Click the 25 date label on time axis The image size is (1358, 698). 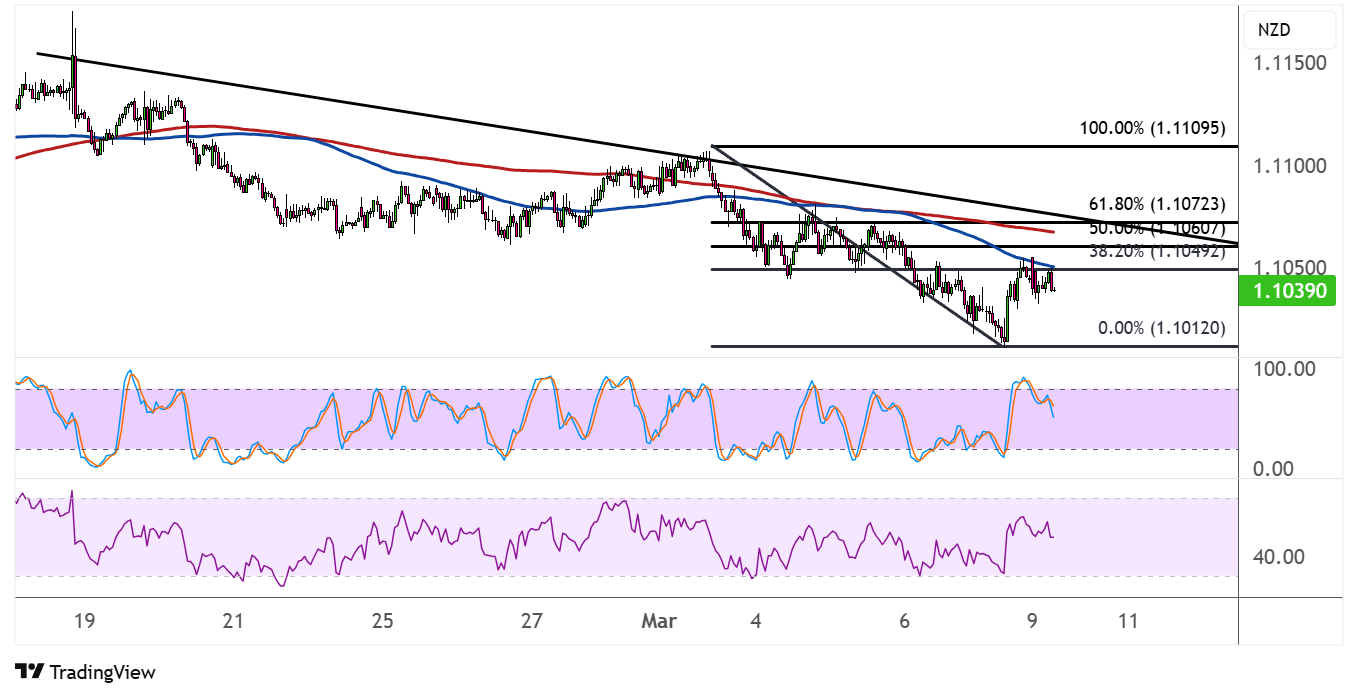pos(382,621)
